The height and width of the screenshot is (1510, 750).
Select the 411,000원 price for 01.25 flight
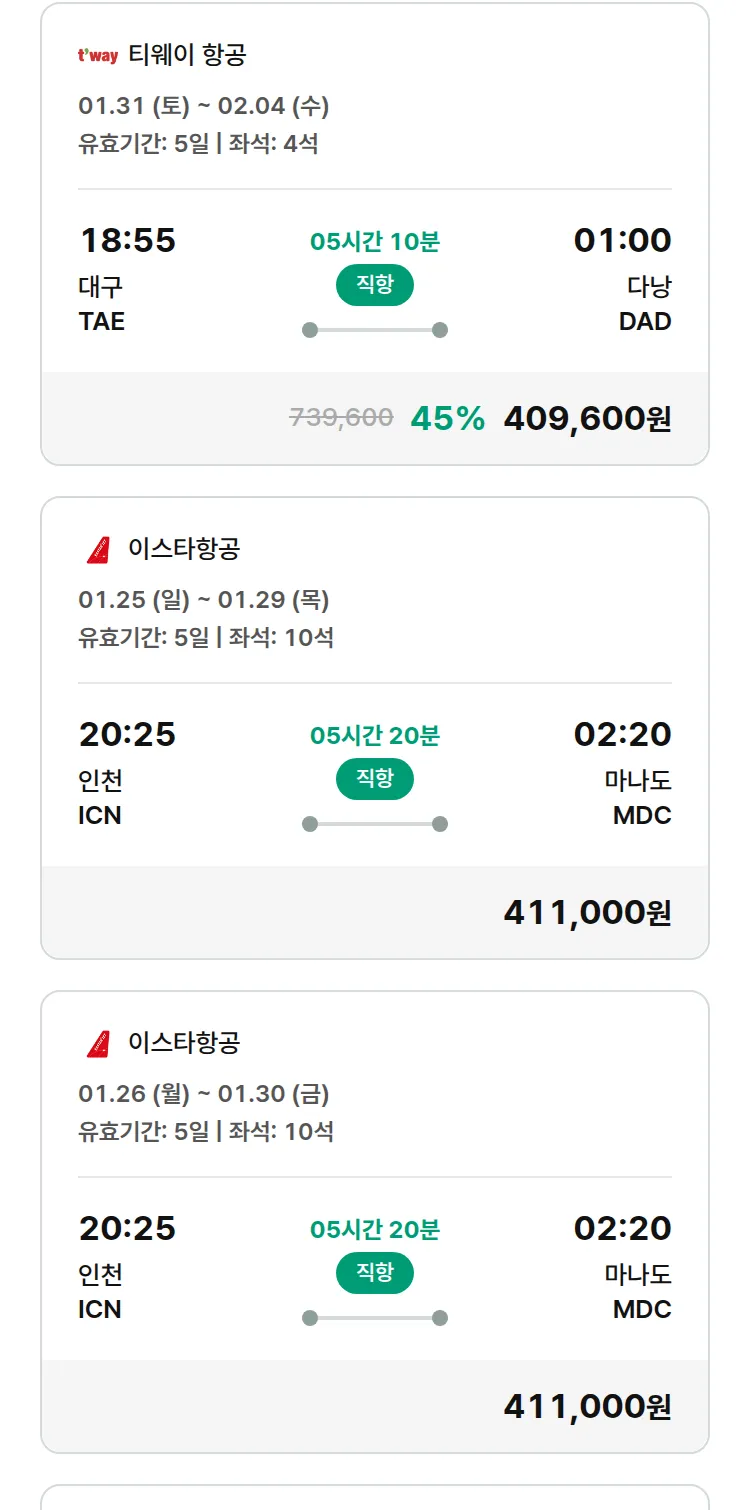pyautogui.click(x=587, y=912)
